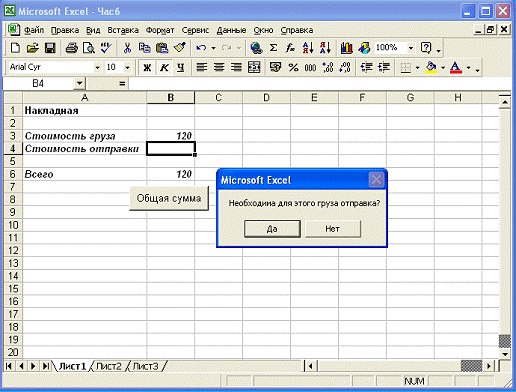Decrease decimal places icon
Screen dimensions: 516x392
pos(345,67)
